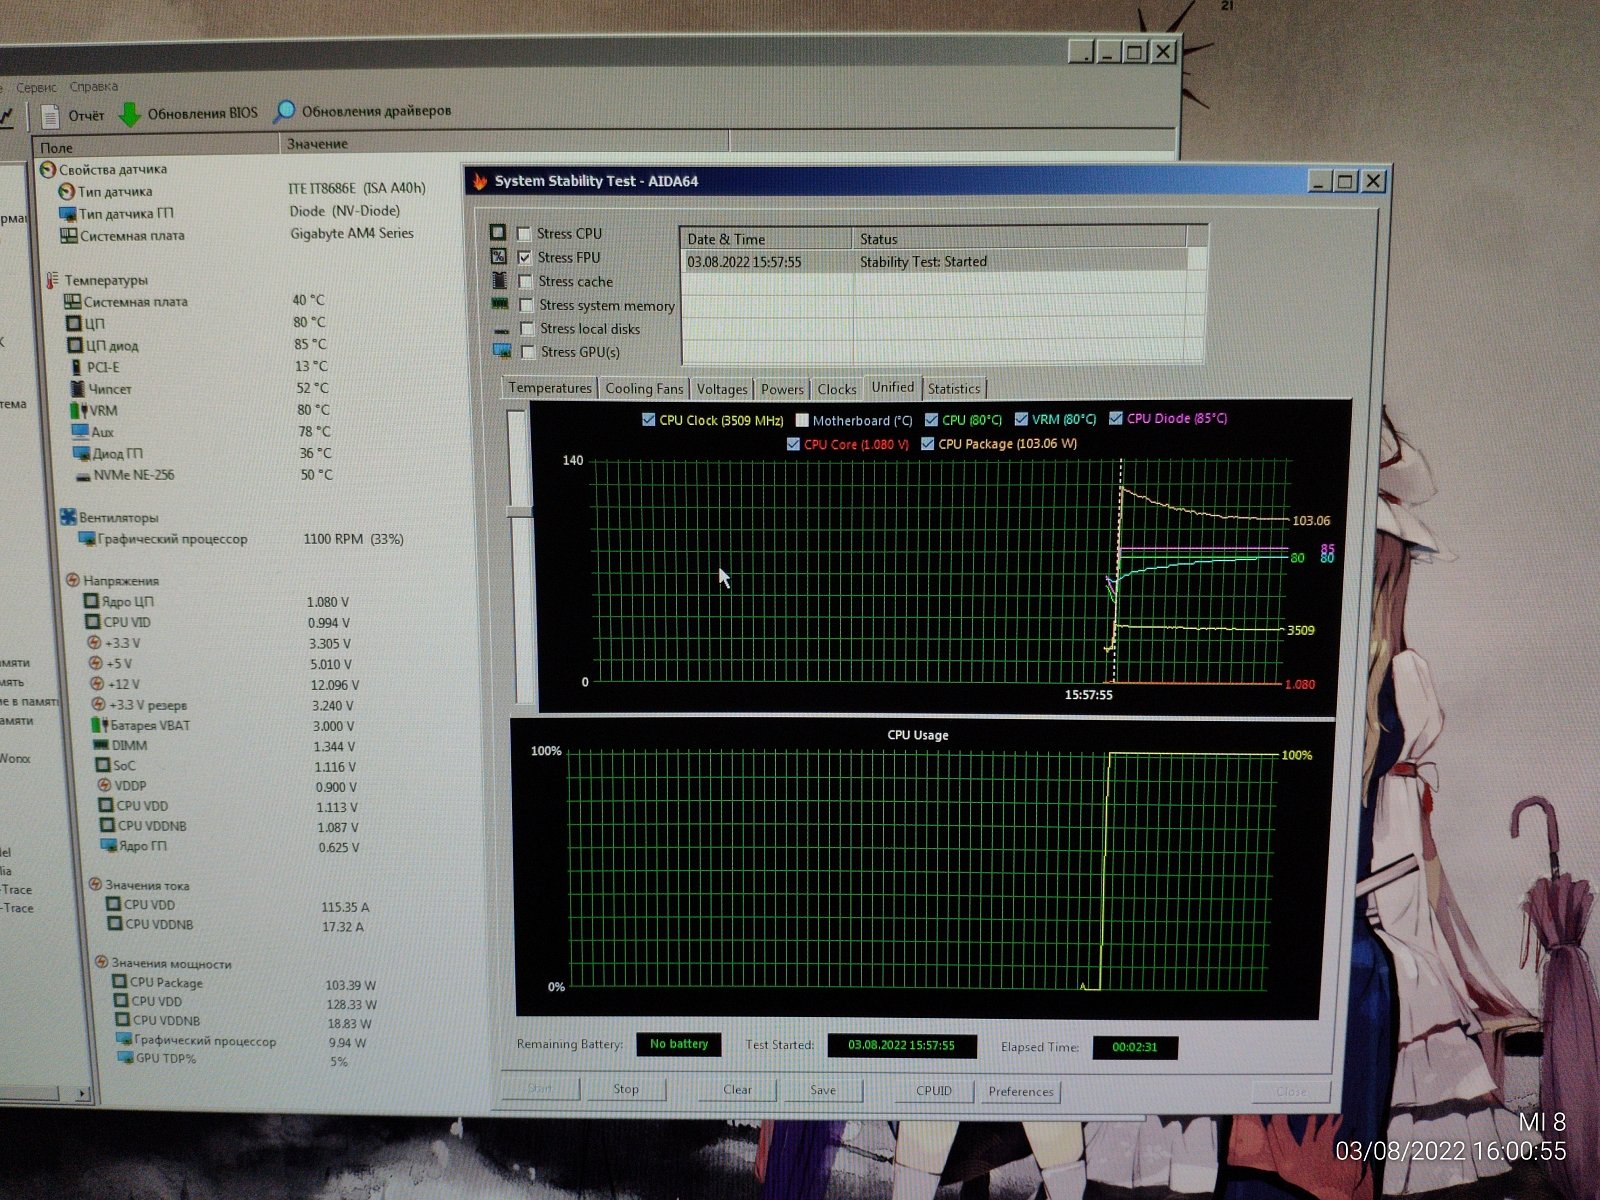Click the Тип датчика row icon
1600x1200 pixels.
[x=67, y=191]
